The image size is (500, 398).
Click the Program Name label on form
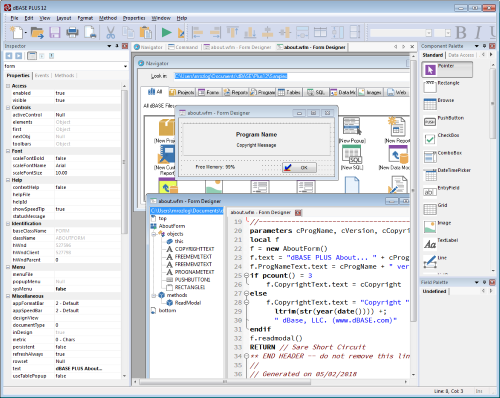pyautogui.click(x=256, y=134)
